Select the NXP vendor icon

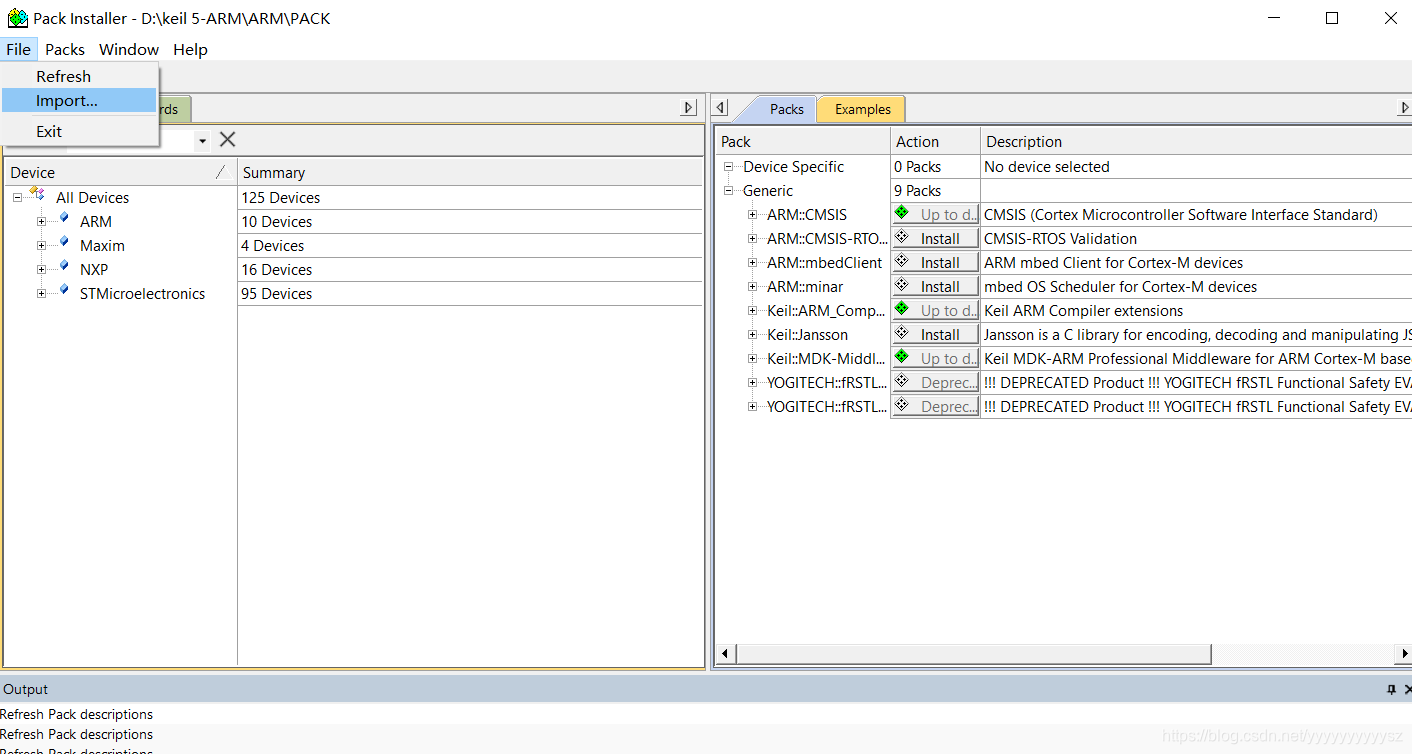point(64,266)
